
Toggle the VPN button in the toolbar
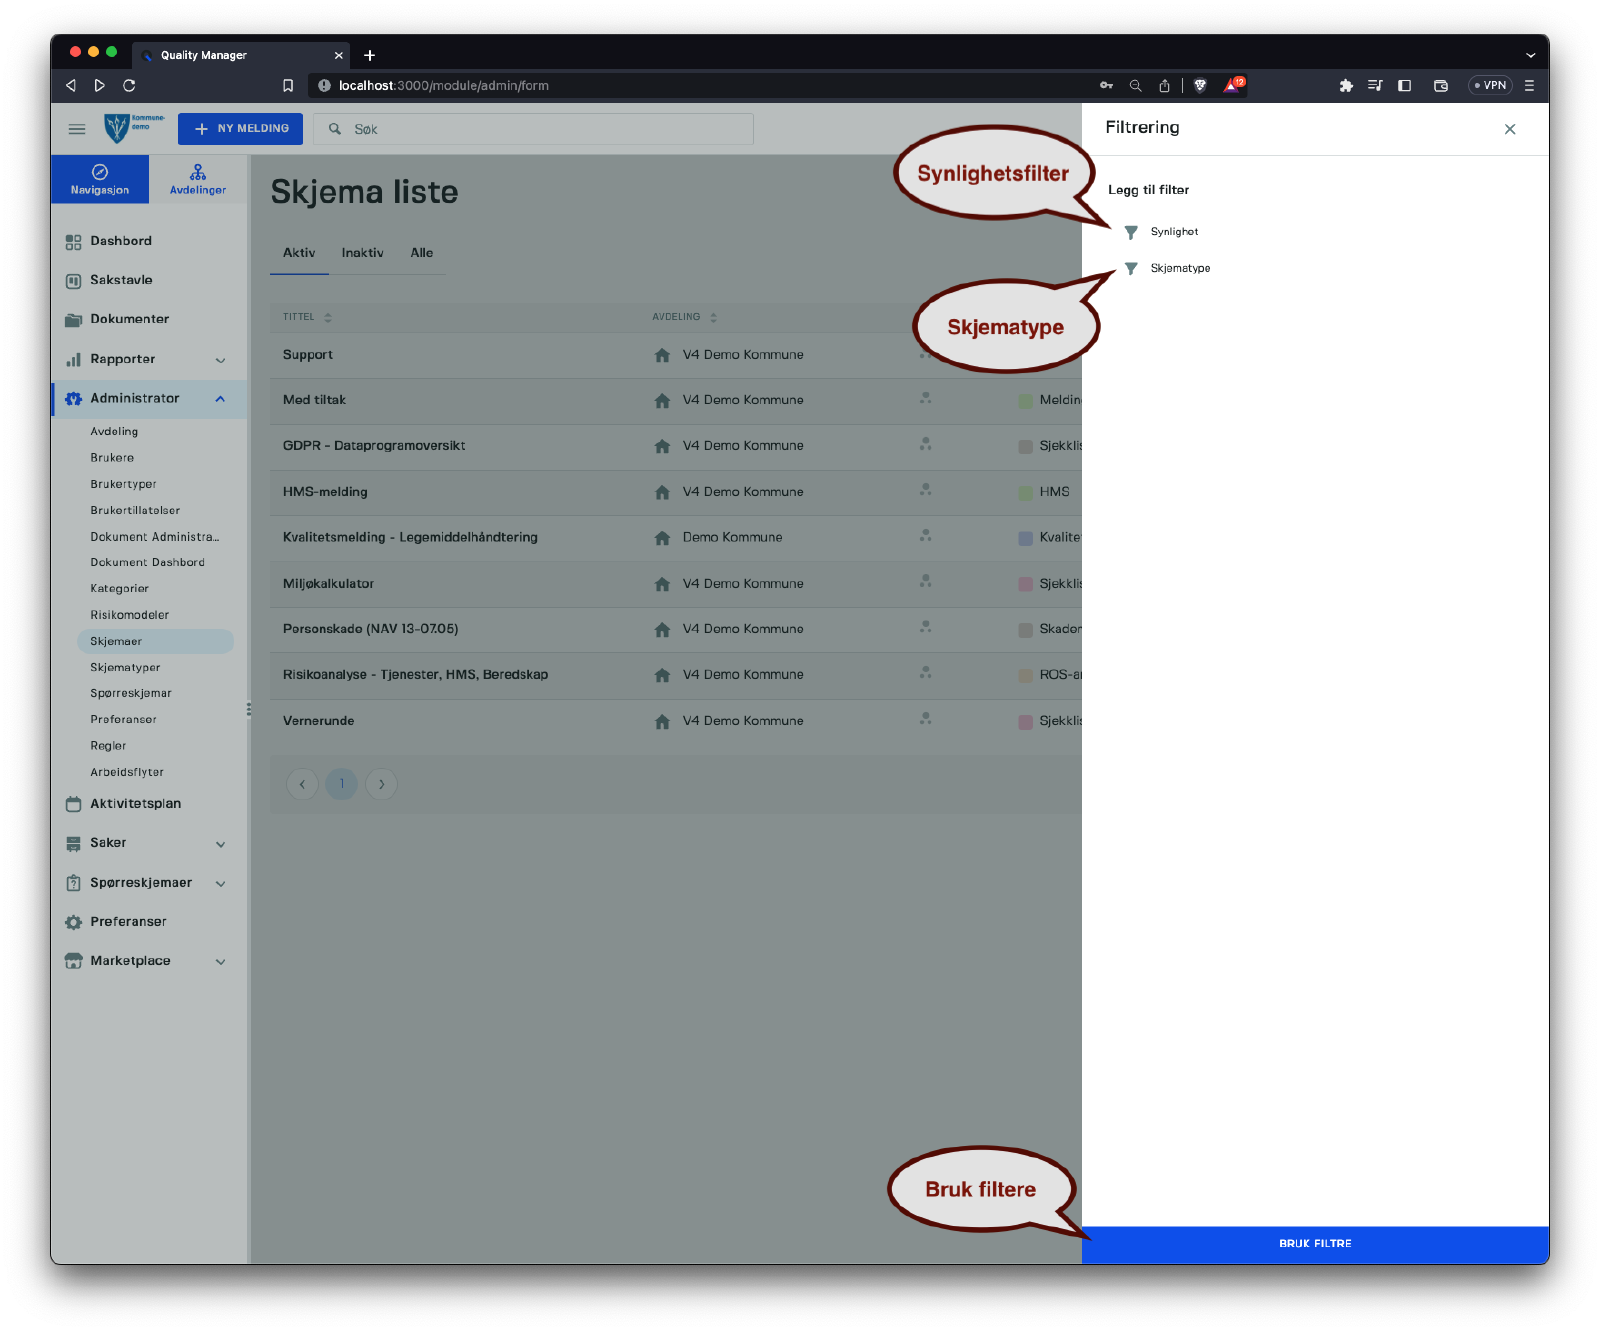pos(1490,86)
